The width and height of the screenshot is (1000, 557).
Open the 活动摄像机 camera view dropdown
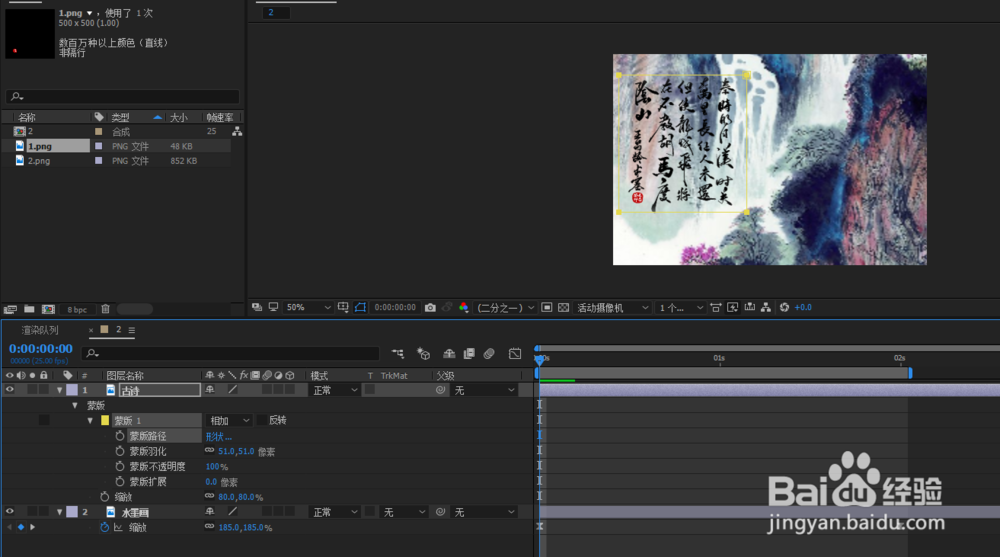[612, 308]
